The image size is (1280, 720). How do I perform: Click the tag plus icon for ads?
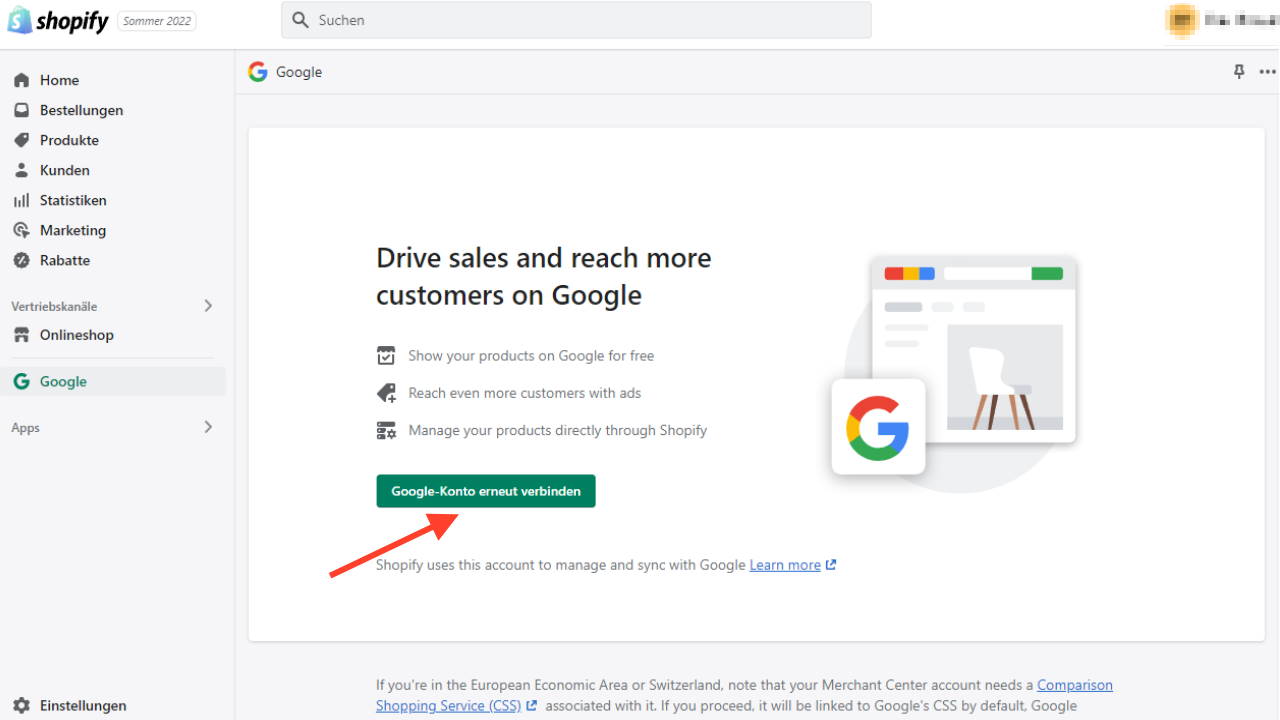[386, 393]
